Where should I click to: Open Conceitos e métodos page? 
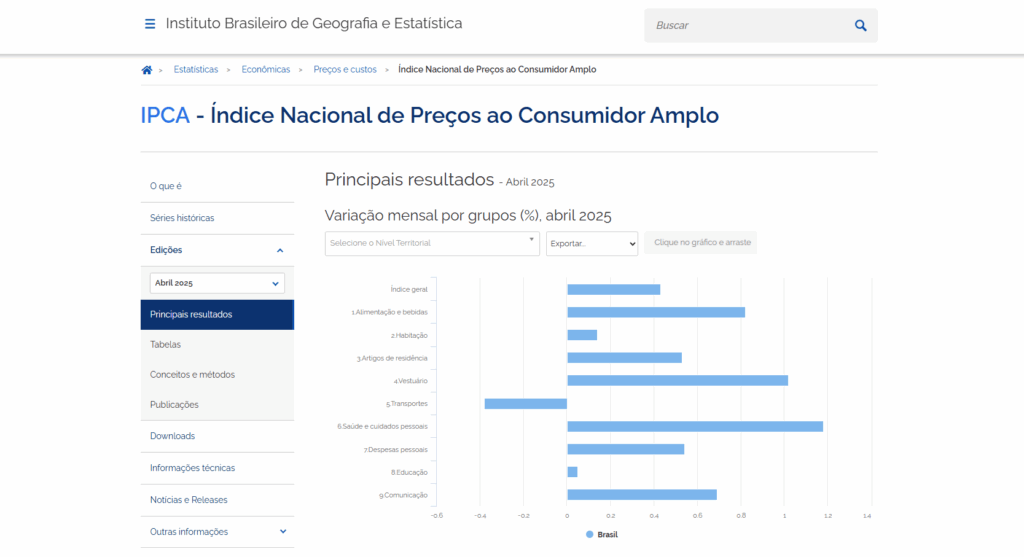(192, 374)
